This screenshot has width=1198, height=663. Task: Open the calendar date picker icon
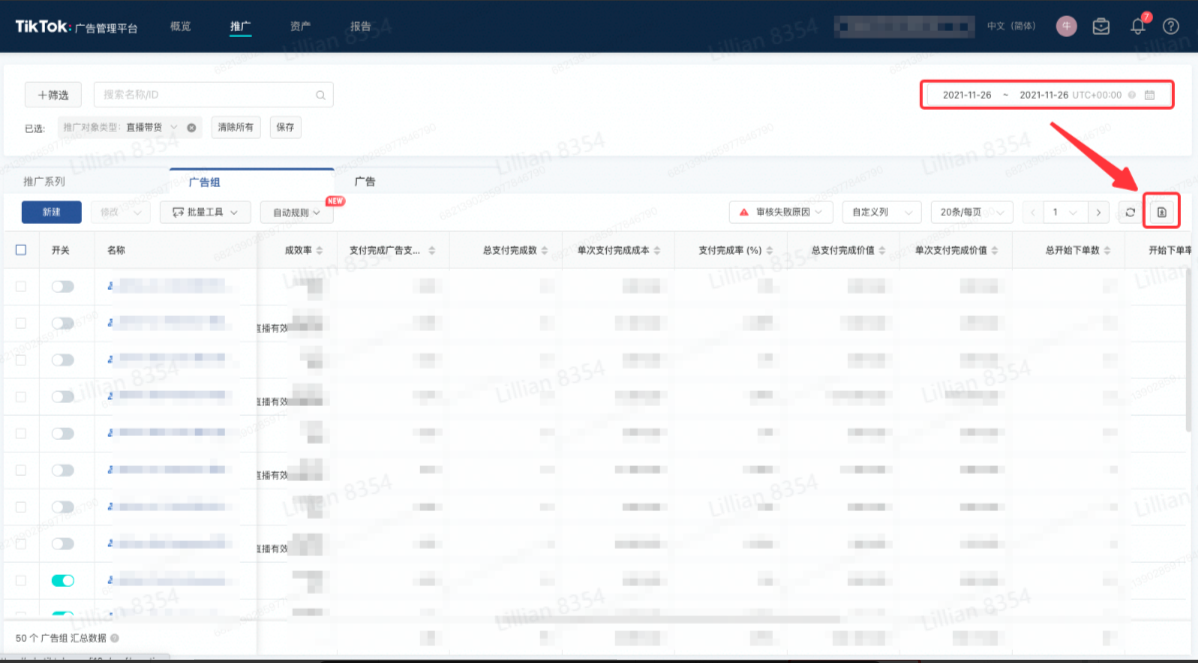(1150, 95)
